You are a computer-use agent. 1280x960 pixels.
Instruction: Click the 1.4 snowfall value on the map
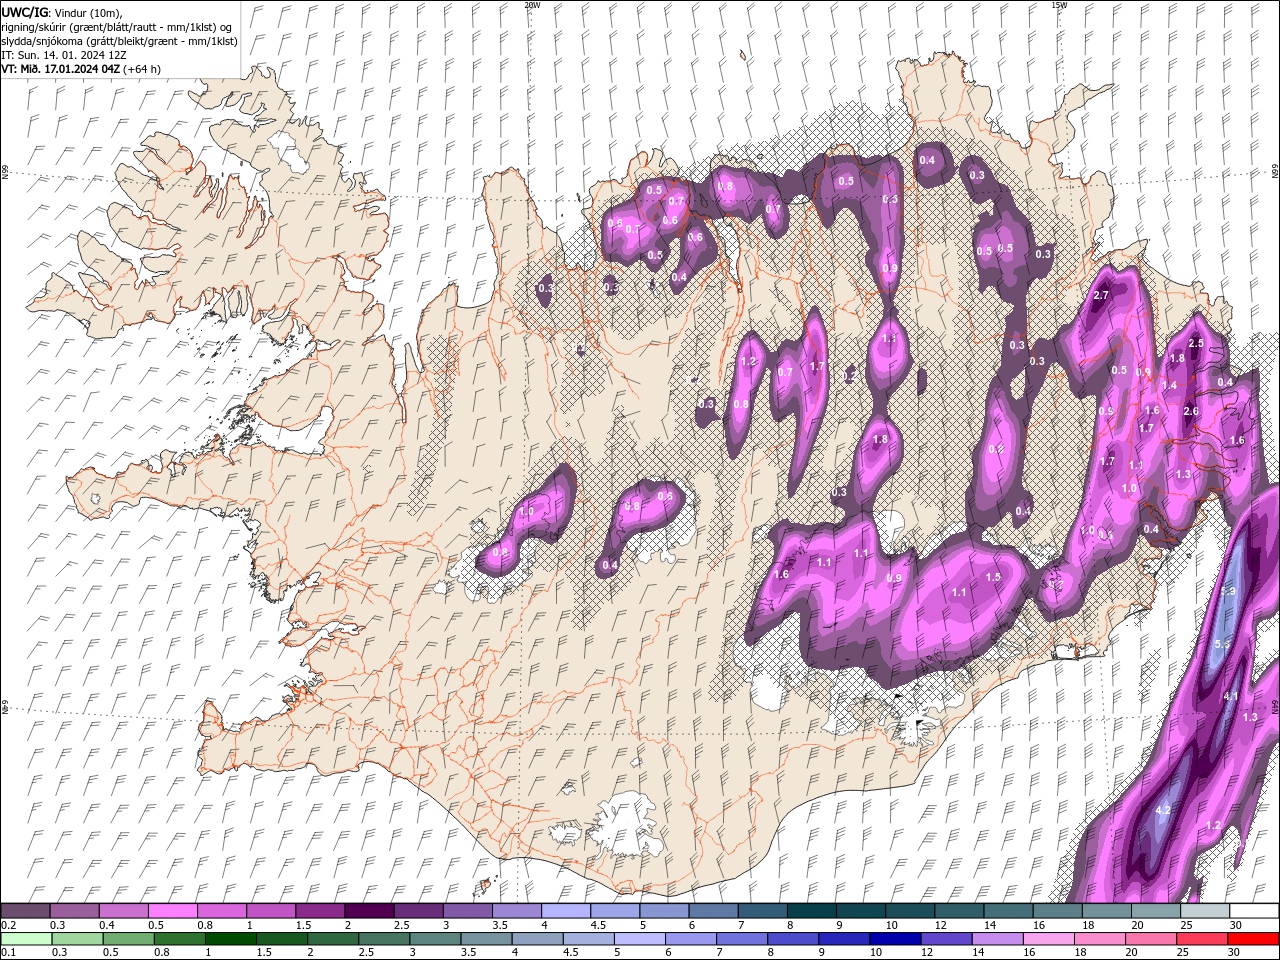(x=1168, y=385)
